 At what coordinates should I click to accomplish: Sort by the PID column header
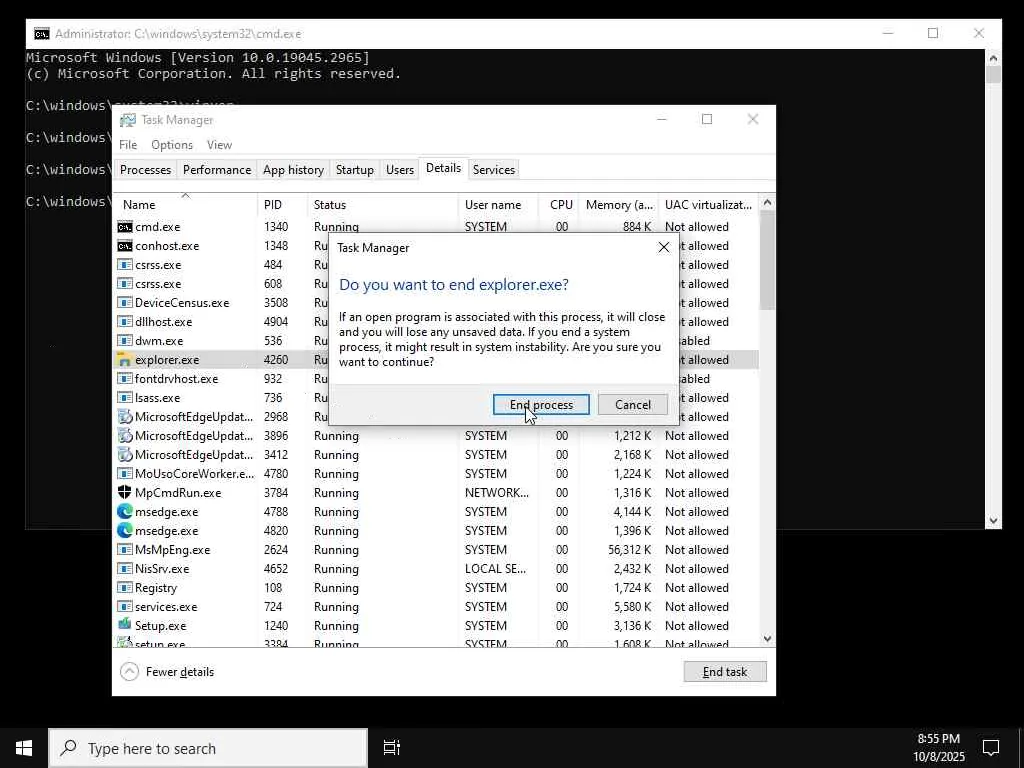click(282, 204)
